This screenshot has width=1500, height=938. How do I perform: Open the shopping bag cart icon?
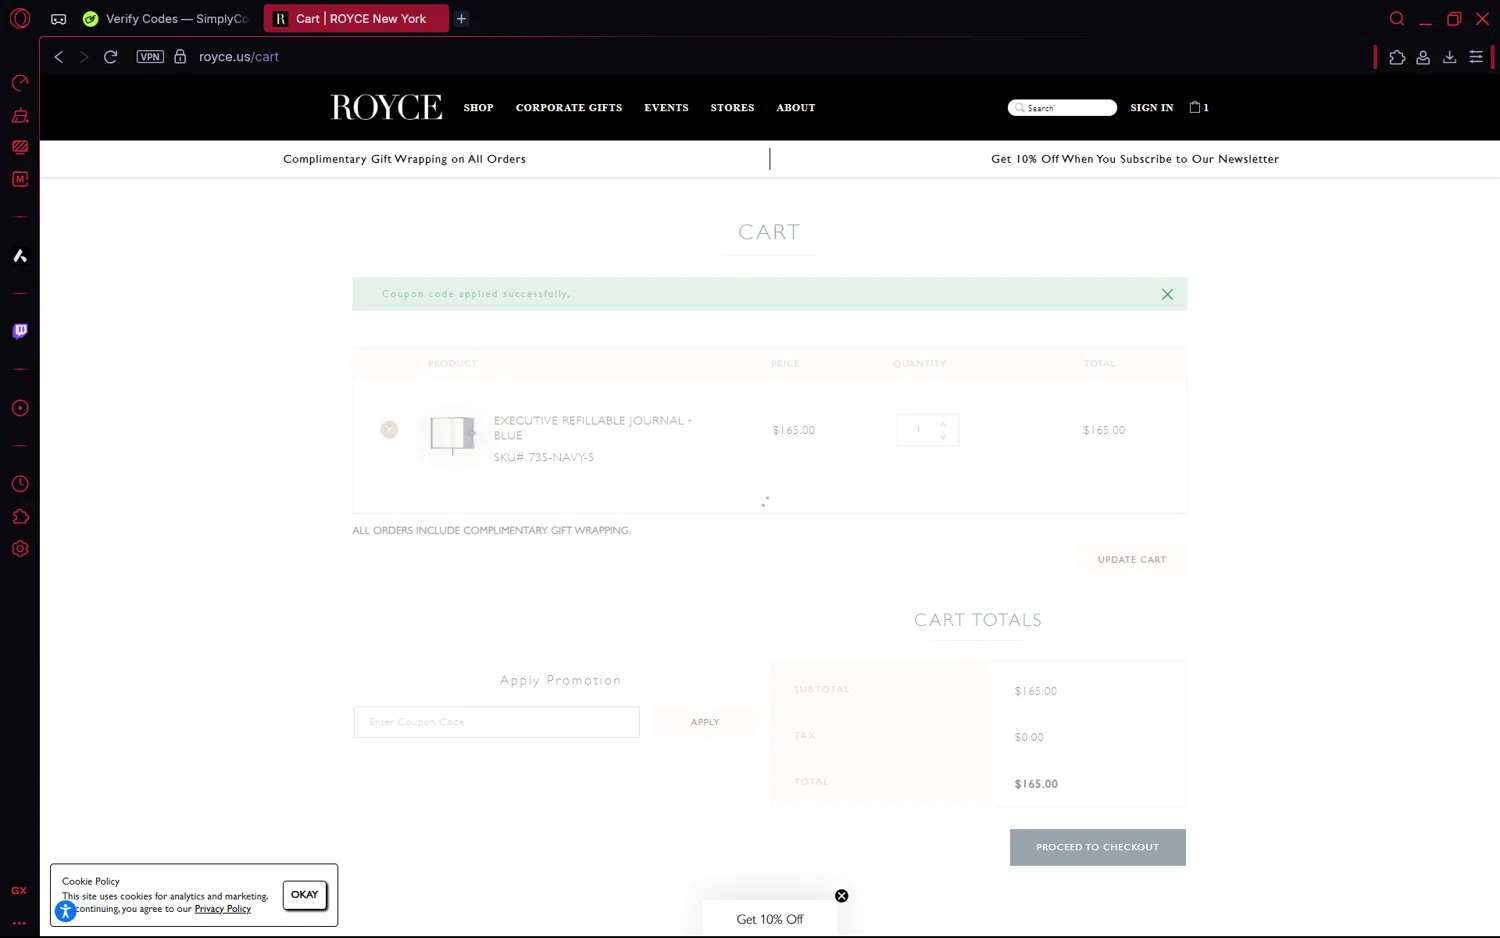[x=1198, y=107]
